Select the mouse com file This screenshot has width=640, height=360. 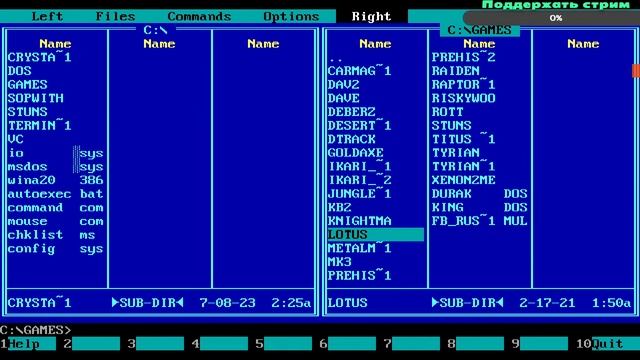click(x=56, y=221)
